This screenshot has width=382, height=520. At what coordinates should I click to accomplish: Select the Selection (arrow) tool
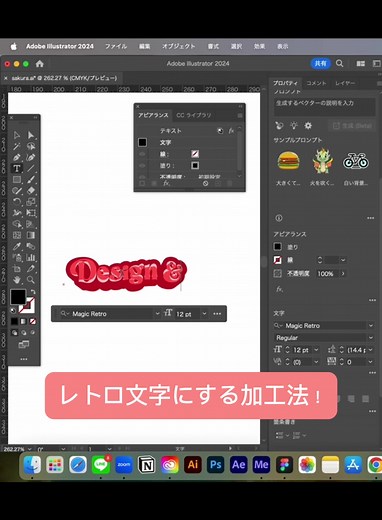(x=17, y=135)
